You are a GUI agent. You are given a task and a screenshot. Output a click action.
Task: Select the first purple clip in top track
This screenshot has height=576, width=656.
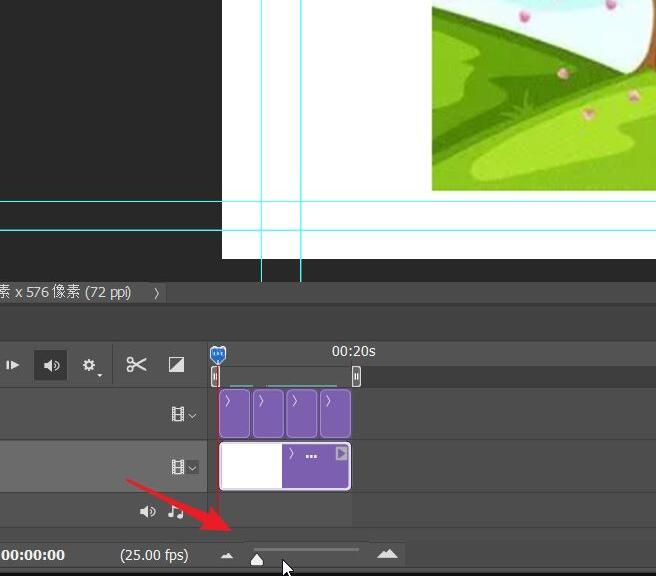click(x=234, y=414)
